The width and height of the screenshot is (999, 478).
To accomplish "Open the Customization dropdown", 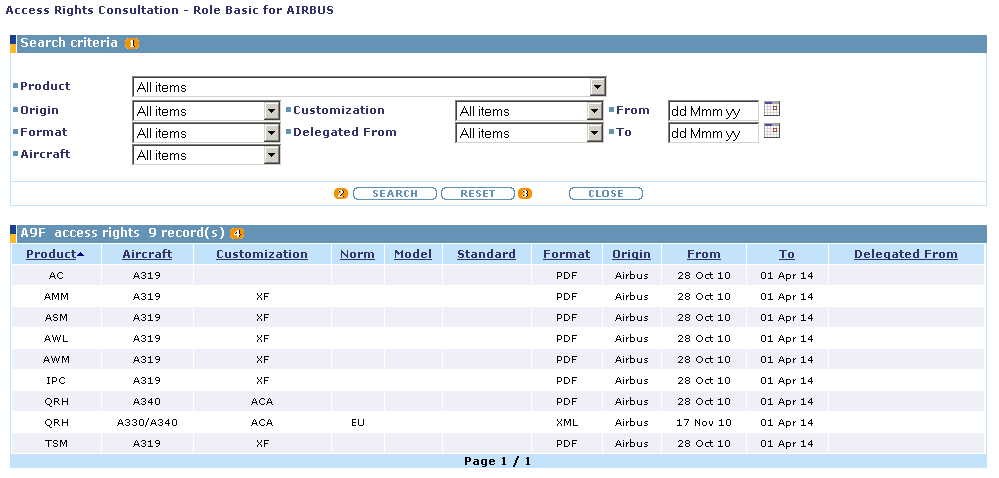I will (x=529, y=111).
